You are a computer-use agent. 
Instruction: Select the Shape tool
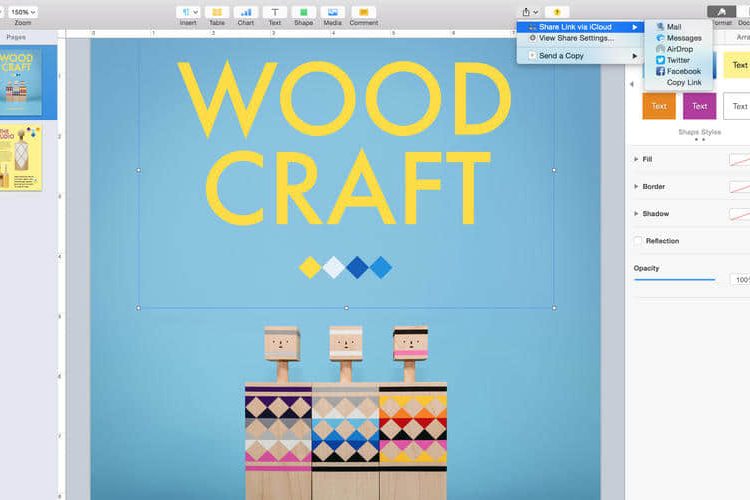coord(303,12)
